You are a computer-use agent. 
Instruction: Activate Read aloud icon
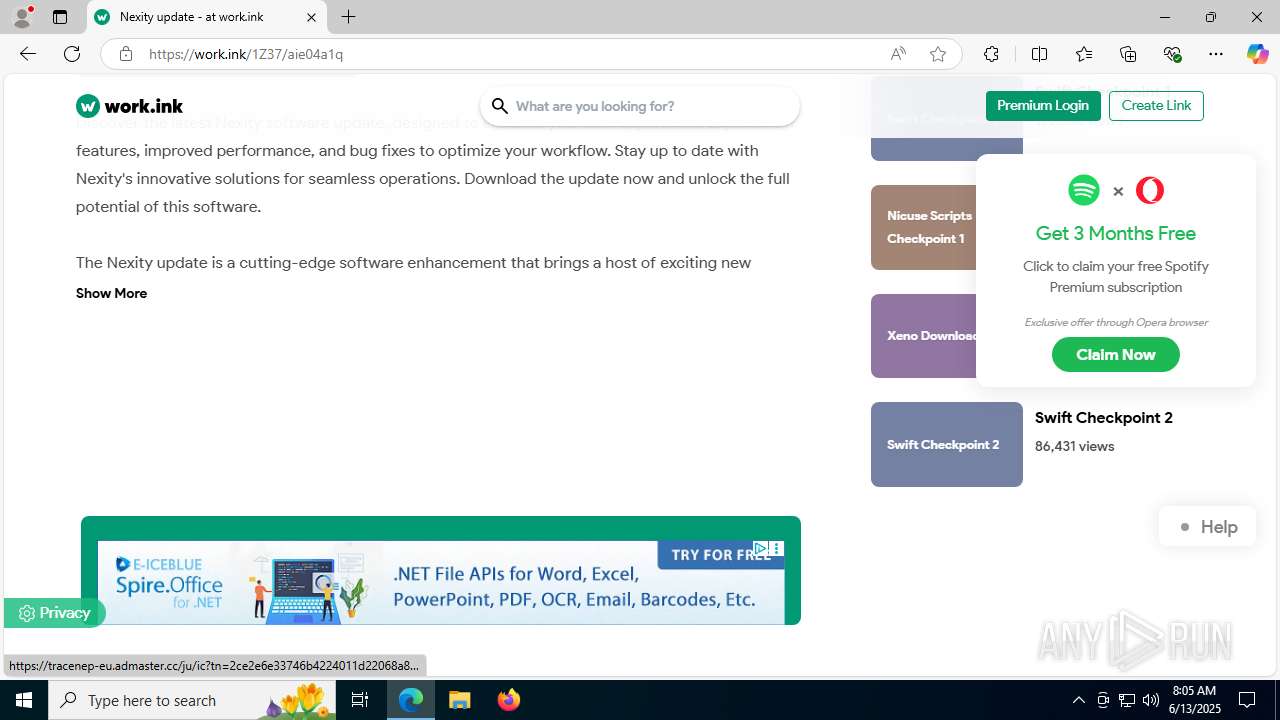(898, 54)
